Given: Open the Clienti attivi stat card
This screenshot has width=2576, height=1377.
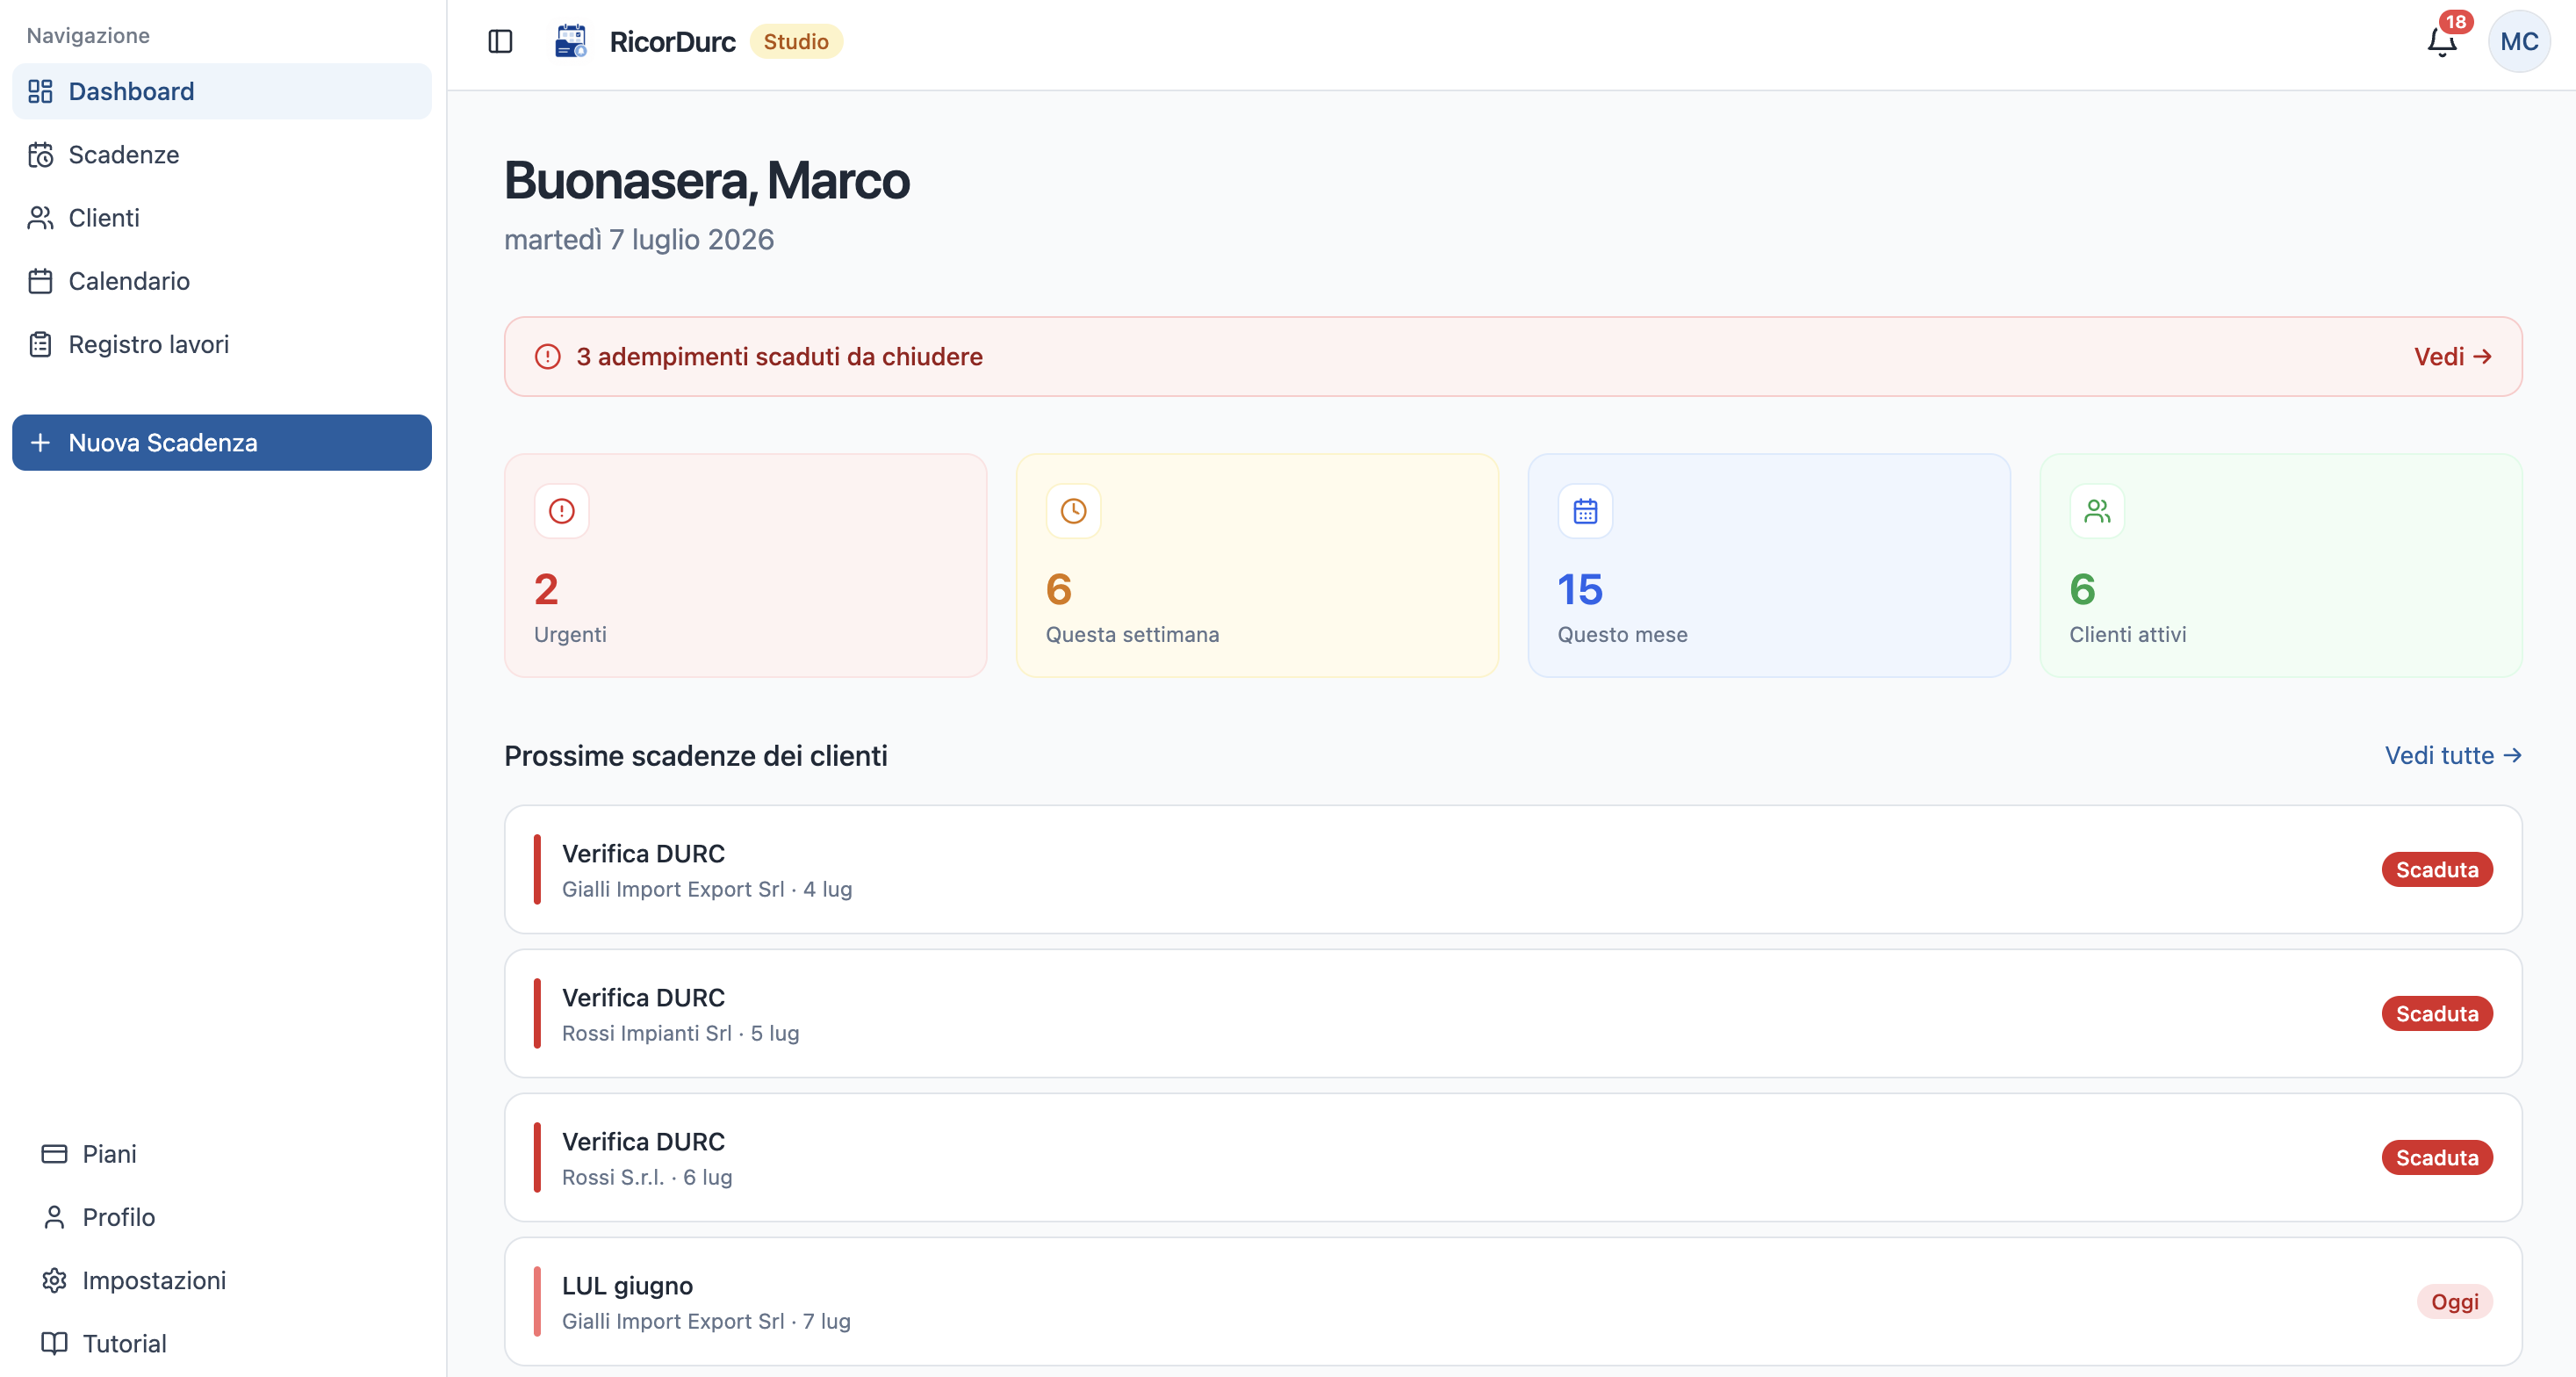Looking at the screenshot, I should [2281, 565].
